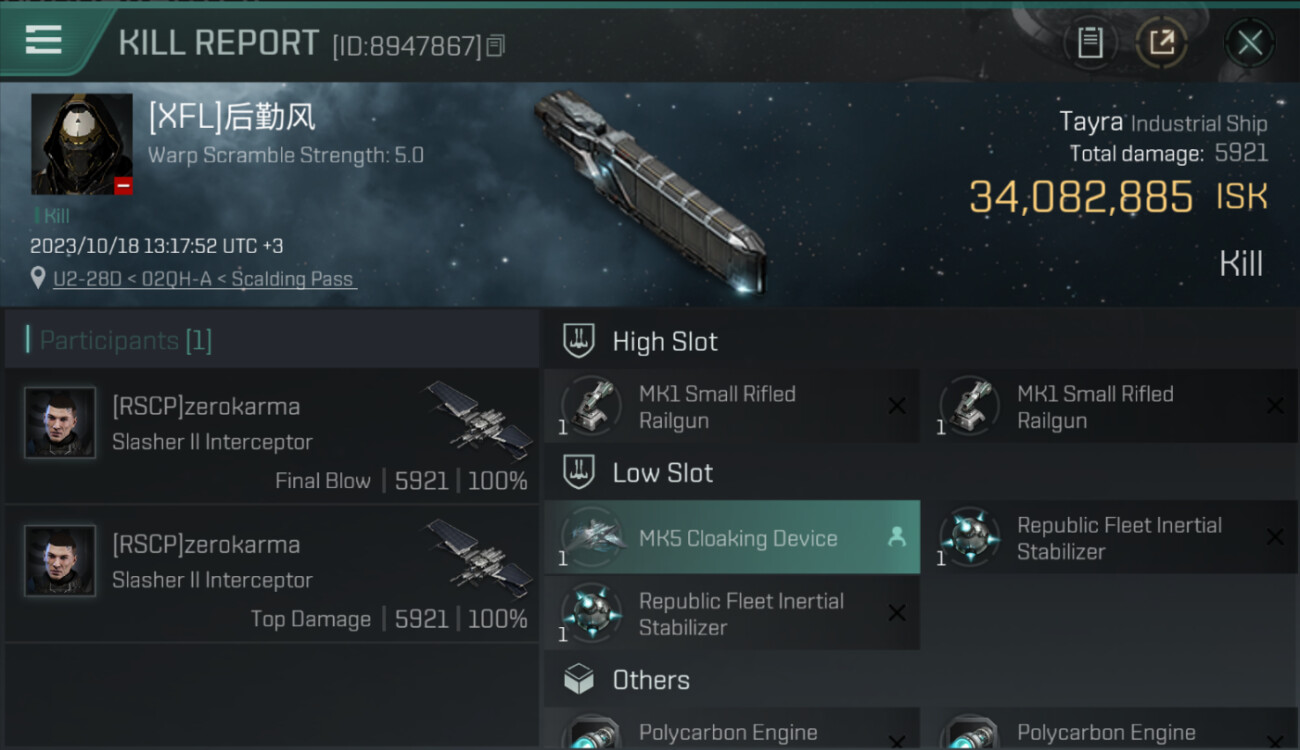Click person icon on MK5 Cloaking Device
The image size is (1300, 750).
point(897,538)
